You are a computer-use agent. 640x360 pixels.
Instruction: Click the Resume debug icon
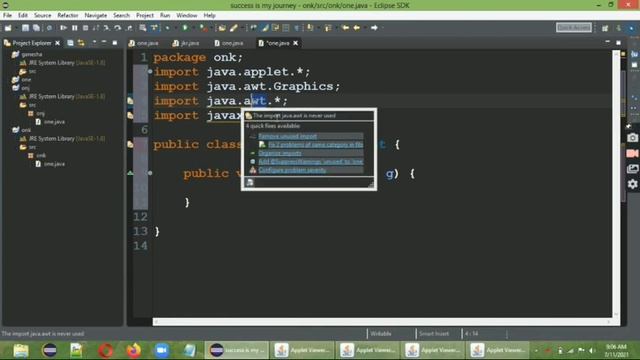click(63, 28)
